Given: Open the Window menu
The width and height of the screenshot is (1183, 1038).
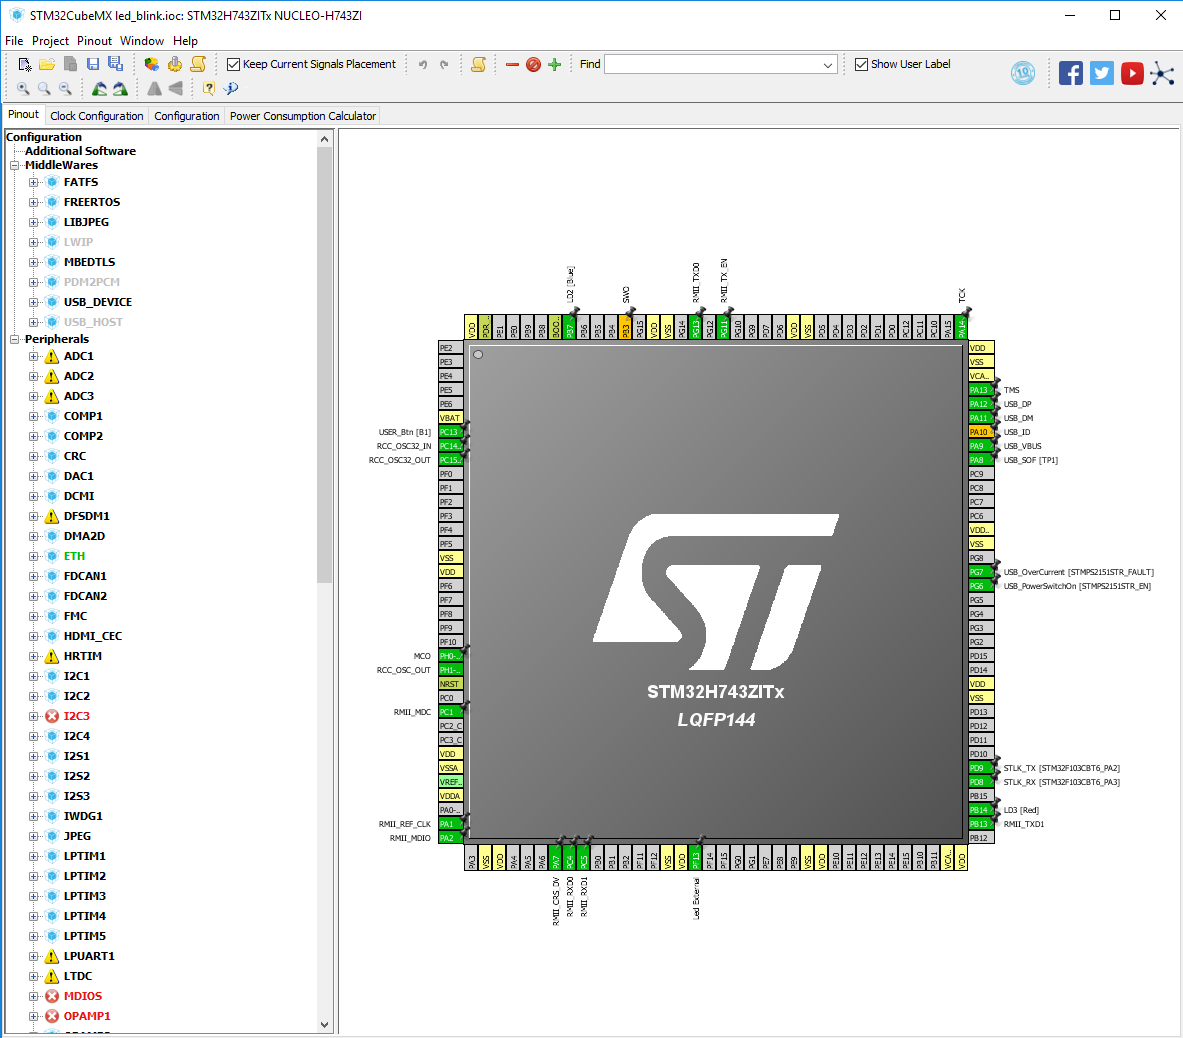Looking at the screenshot, I should pyautogui.click(x=142, y=41).
